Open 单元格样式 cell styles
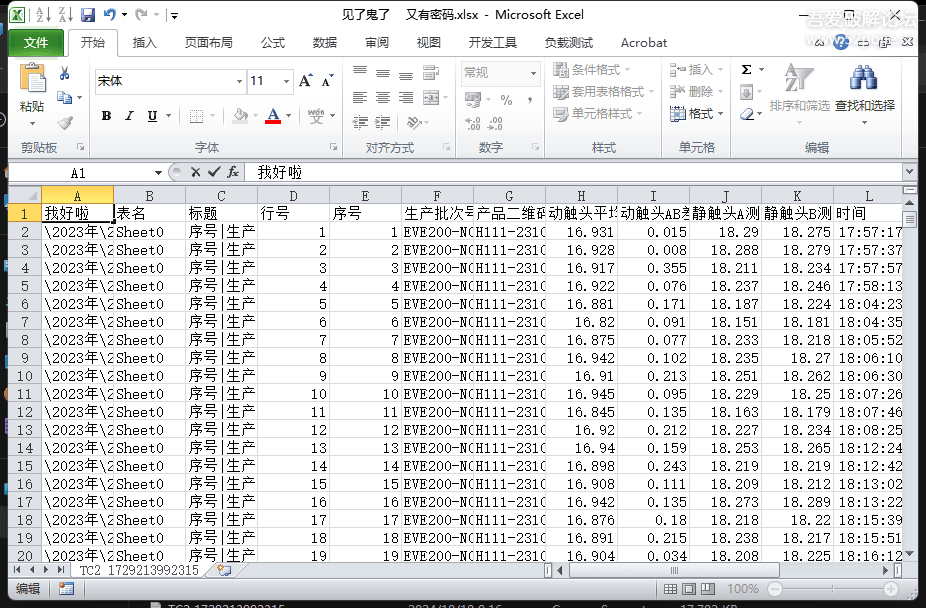This screenshot has height=608, width=926. pos(598,113)
